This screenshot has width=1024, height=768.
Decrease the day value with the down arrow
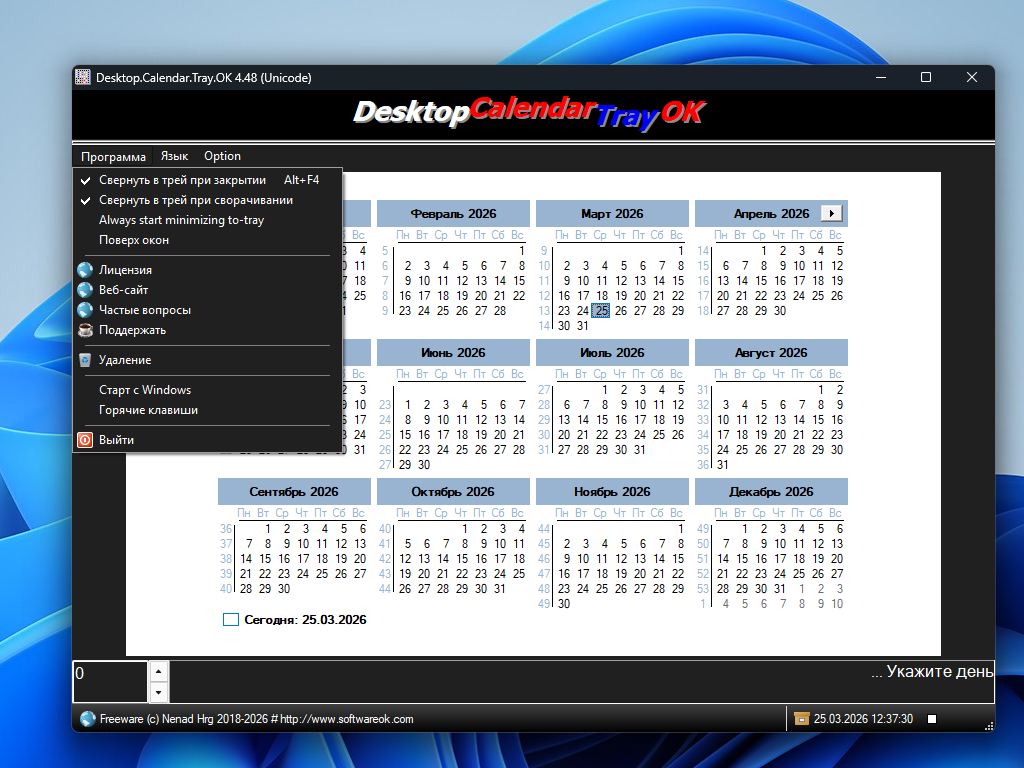click(159, 692)
